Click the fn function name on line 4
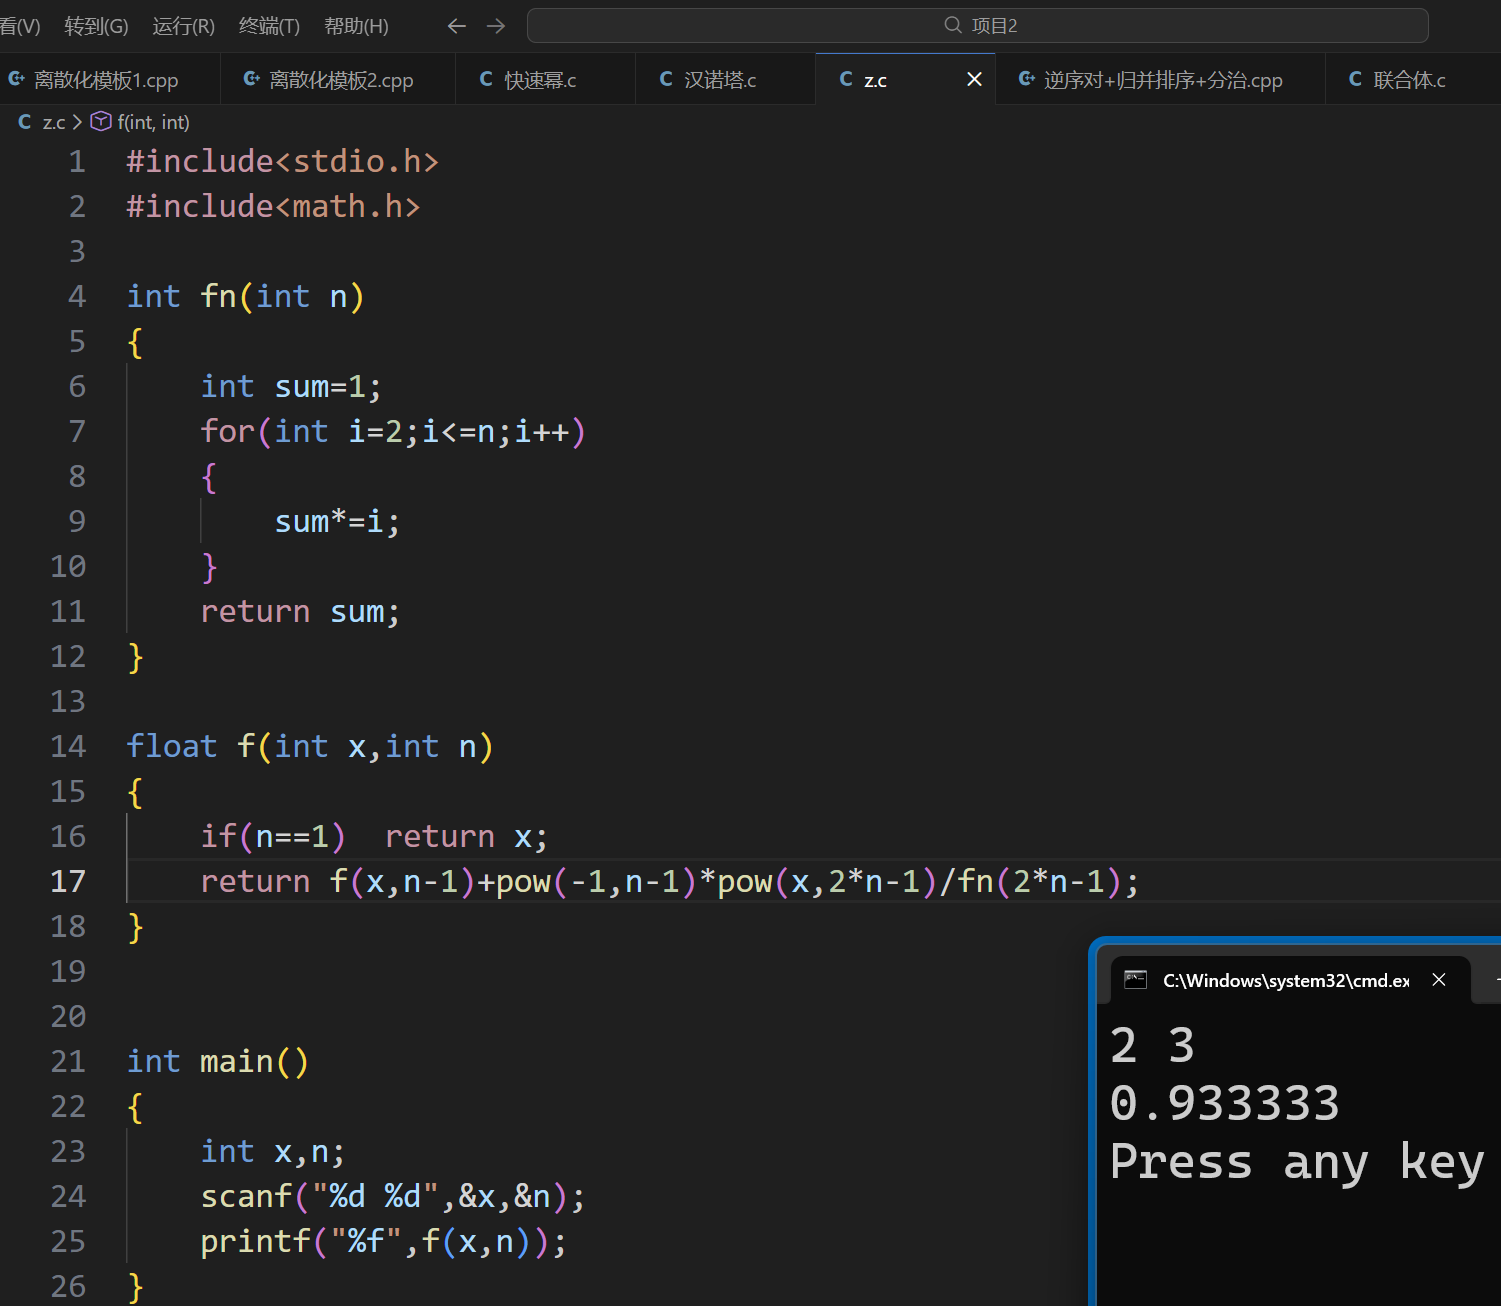Viewport: 1501px width, 1306px height. [218, 296]
